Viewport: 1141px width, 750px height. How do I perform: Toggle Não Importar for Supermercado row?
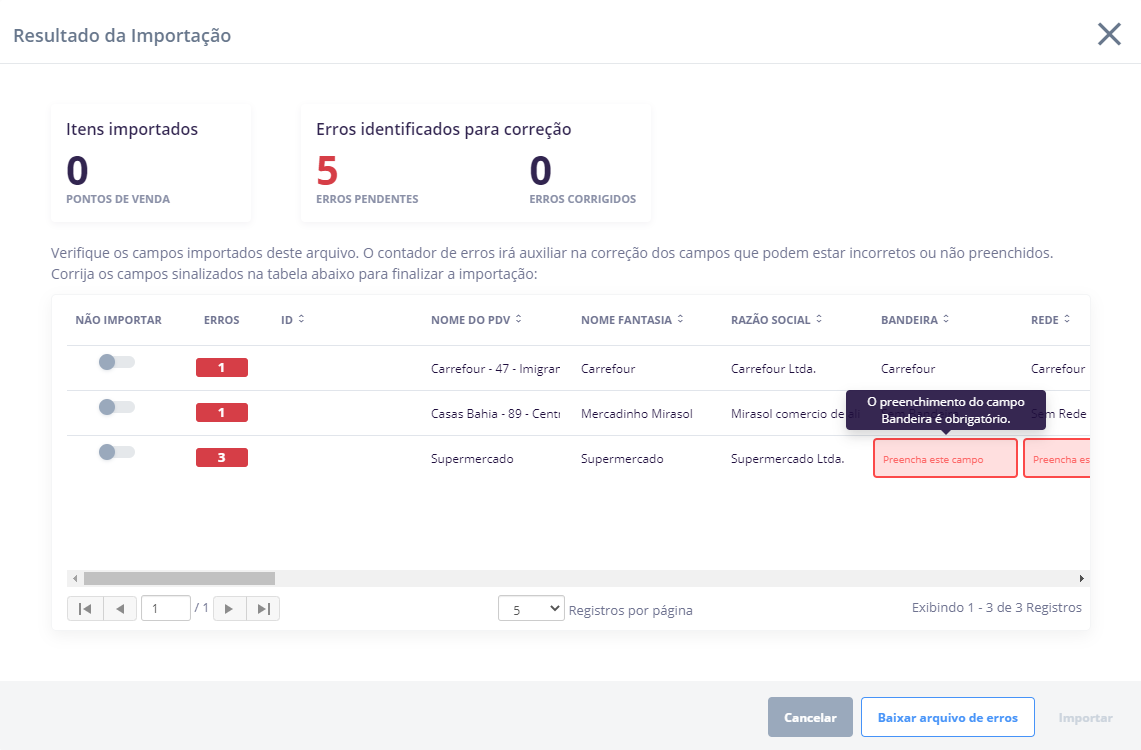[x=116, y=452]
